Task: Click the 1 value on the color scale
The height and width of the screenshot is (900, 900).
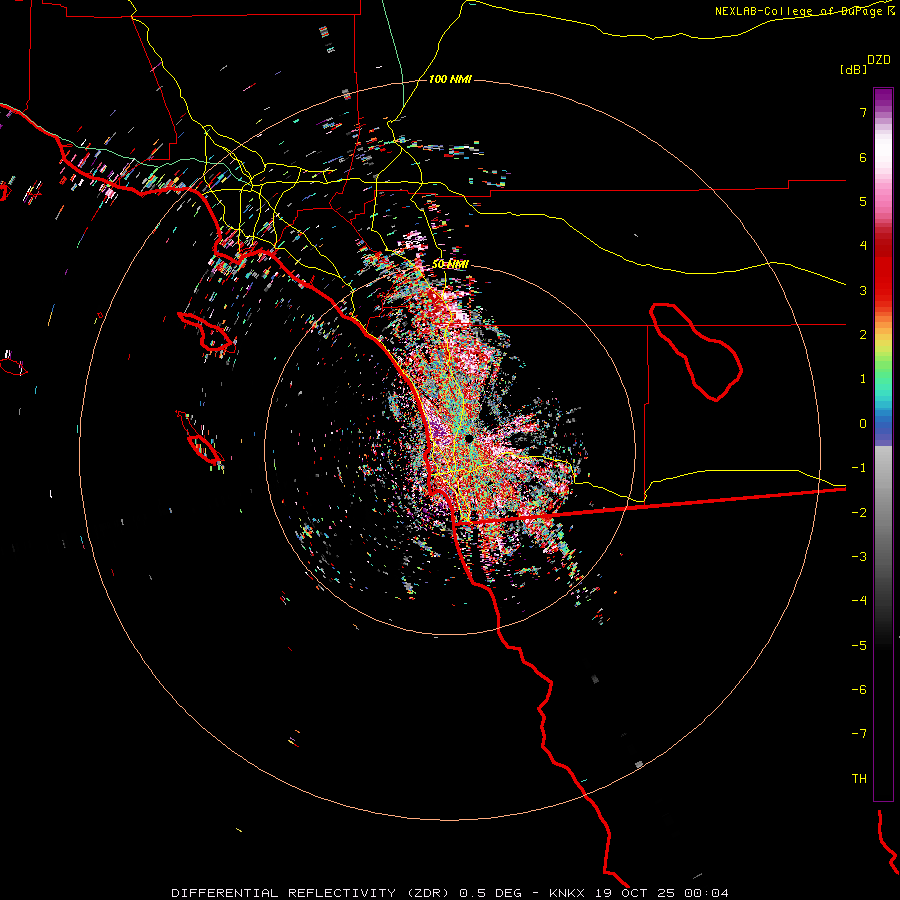Action: coord(863,379)
